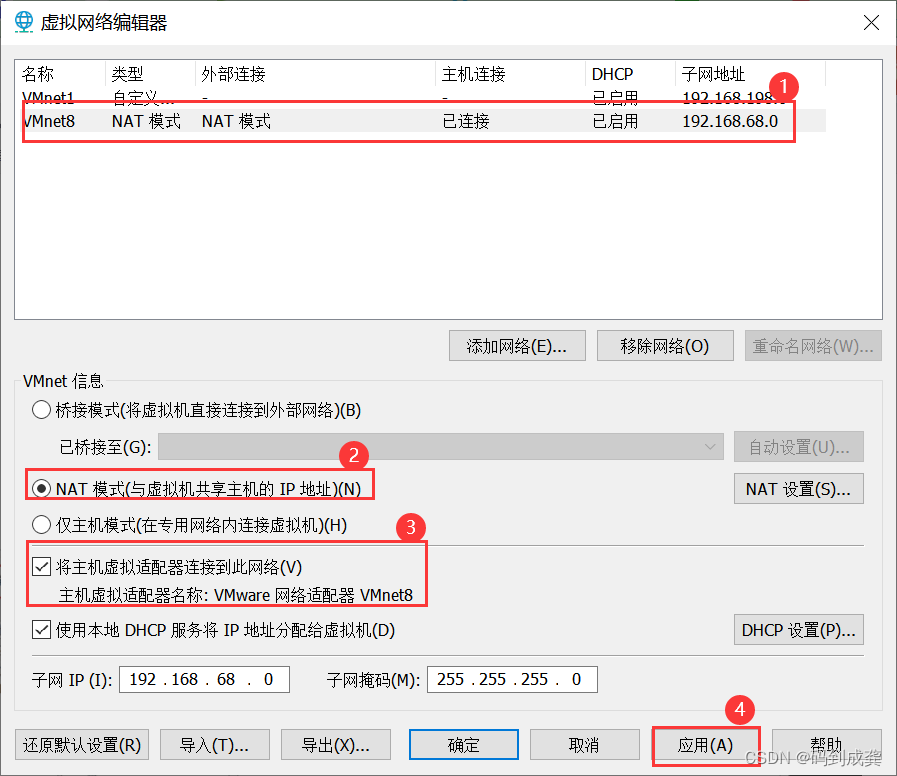The width and height of the screenshot is (897, 776).
Task: Click the 子网 IP input field
Action: pyautogui.click(x=204, y=679)
